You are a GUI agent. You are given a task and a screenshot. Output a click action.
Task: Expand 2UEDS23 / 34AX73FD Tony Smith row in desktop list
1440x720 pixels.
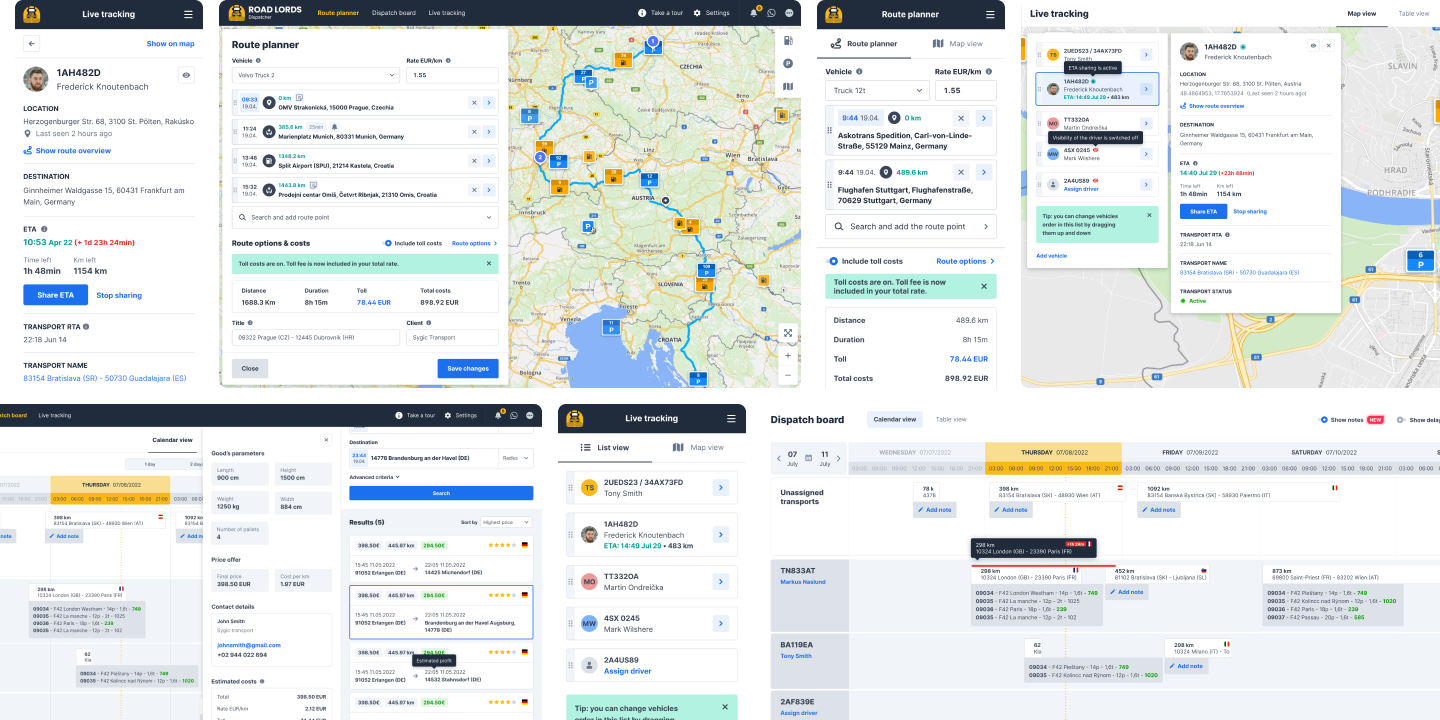coord(1147,55)
